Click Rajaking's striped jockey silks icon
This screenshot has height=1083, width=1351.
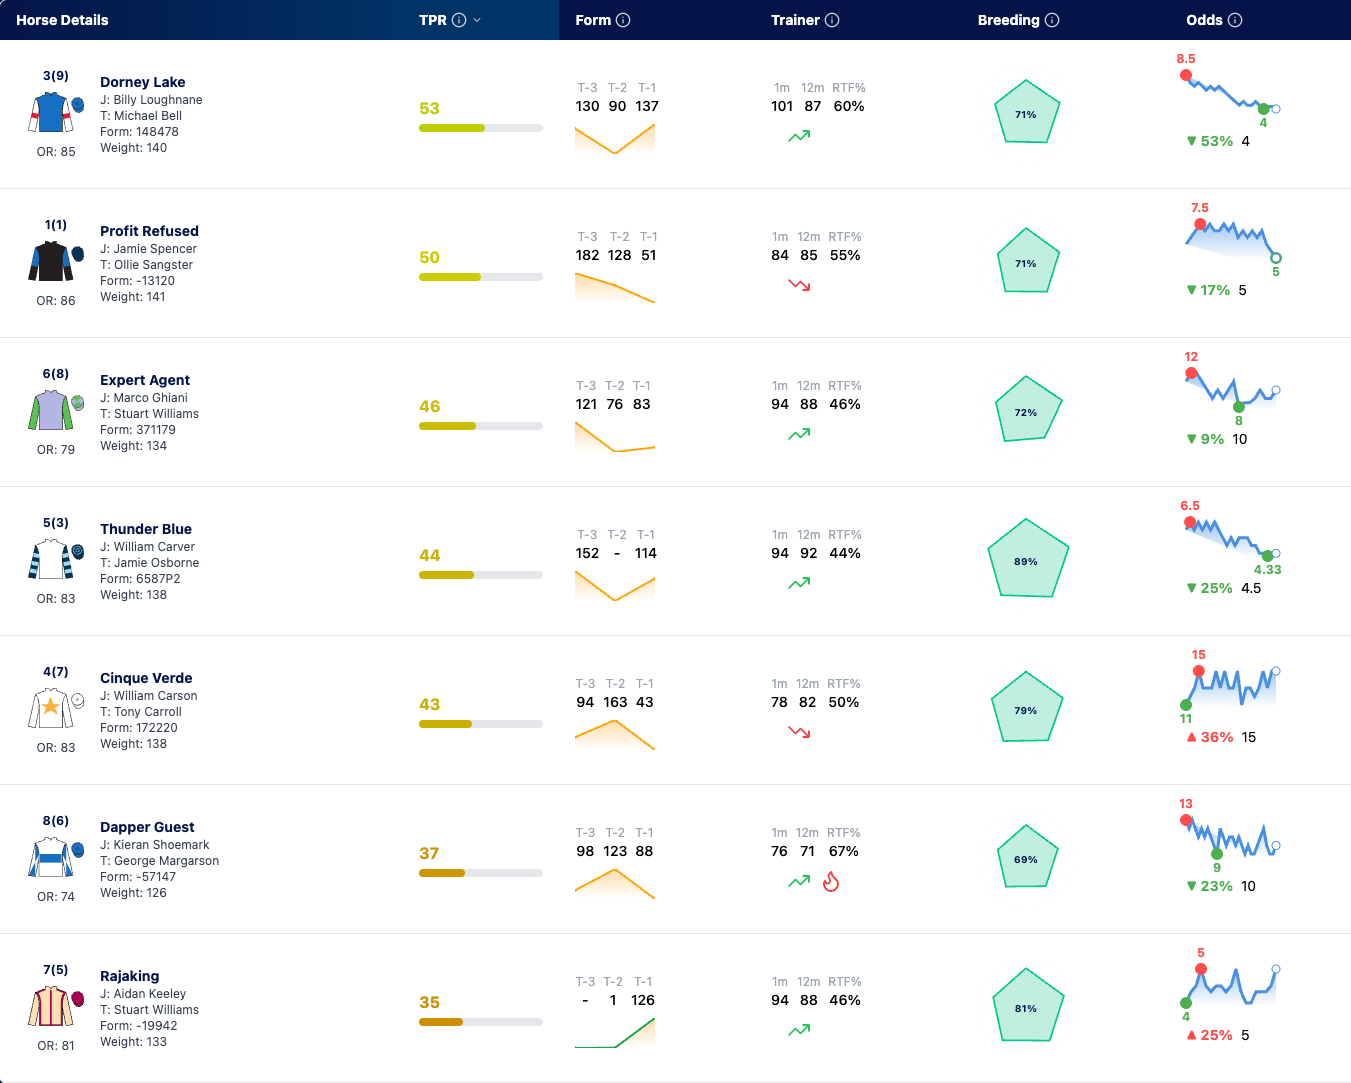[x=51, y=1006]
